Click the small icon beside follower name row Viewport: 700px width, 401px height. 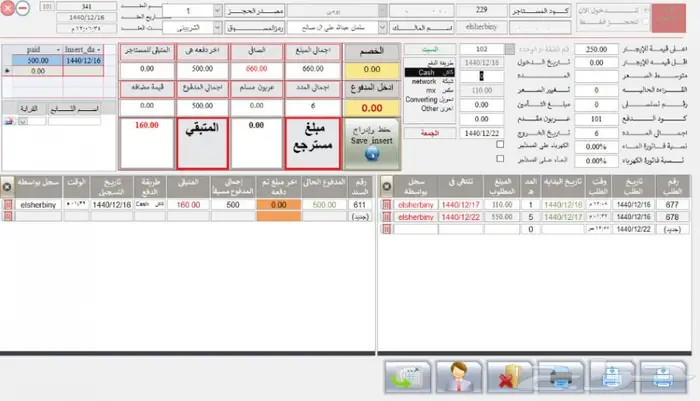[9, 121]
